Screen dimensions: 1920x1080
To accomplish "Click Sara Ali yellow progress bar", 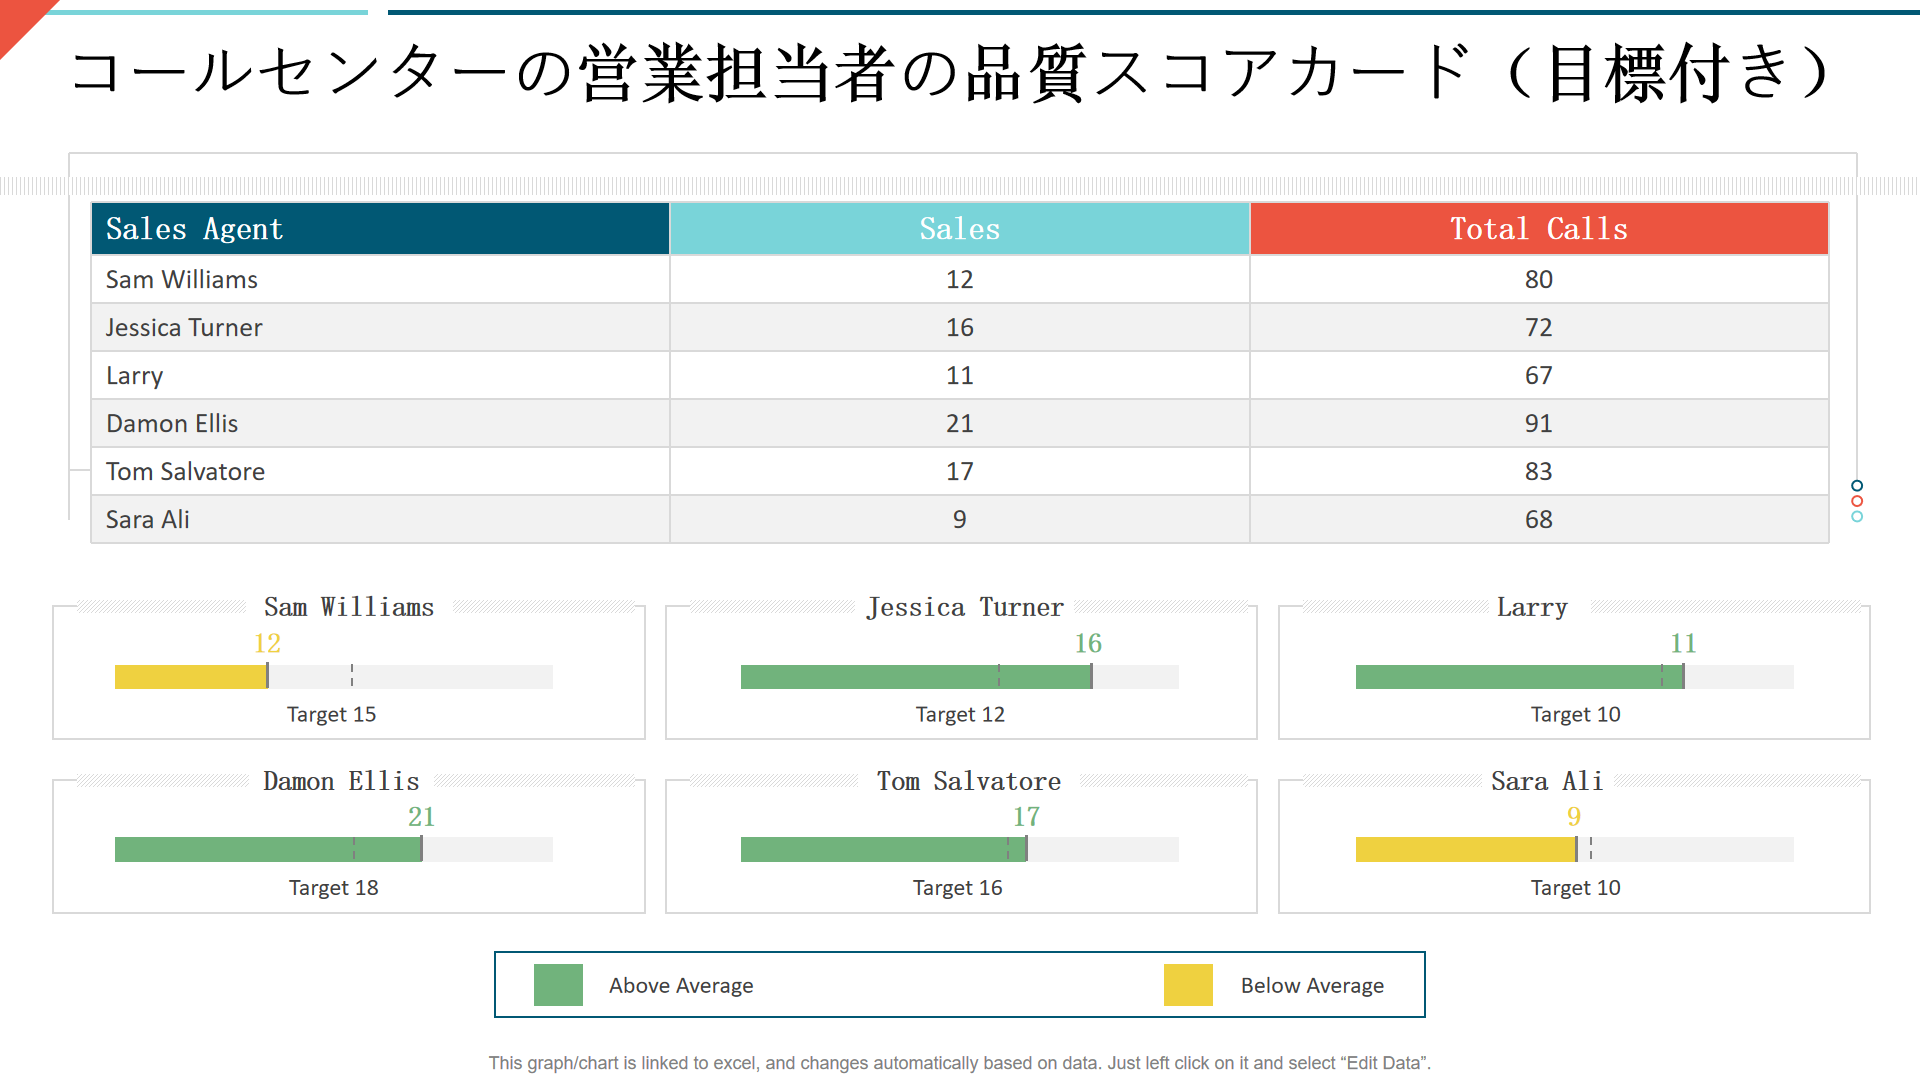I will point(1465,850).
